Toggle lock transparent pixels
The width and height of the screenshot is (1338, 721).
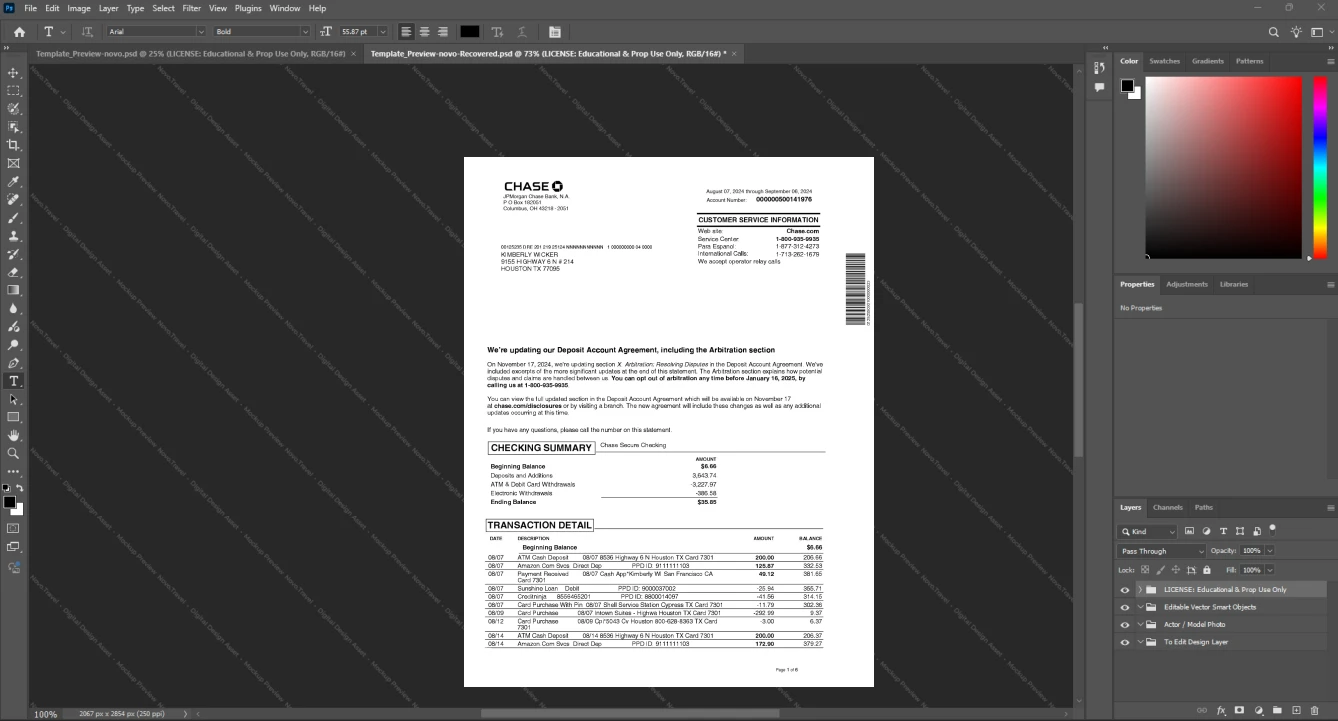[1147, 569]
